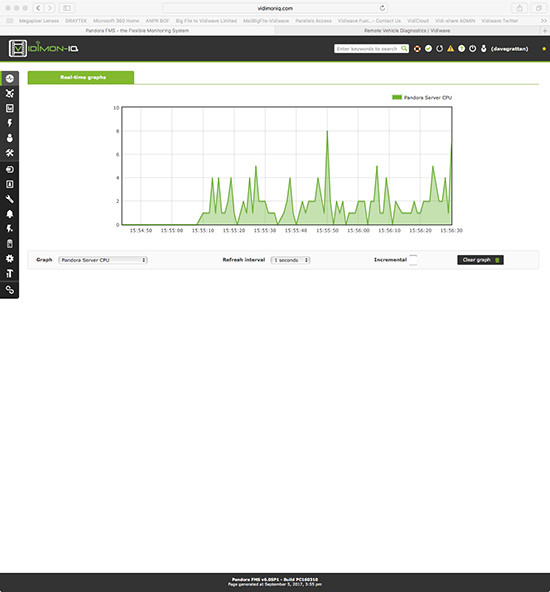The image size is (550, 592).
Task: Open the Monitoring sidebar icon at top
Action: pos(10,78)
